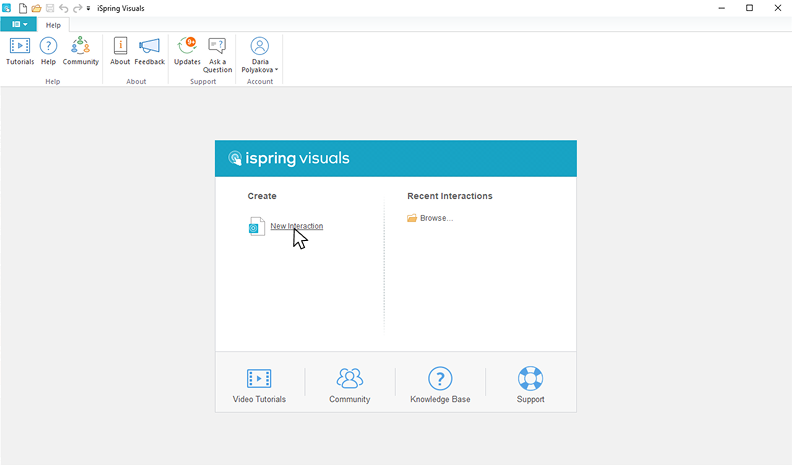792x465 pixels.
Task: Expand the Quick Access Toolbar customize arrow
Action: [x=89, y=8]
